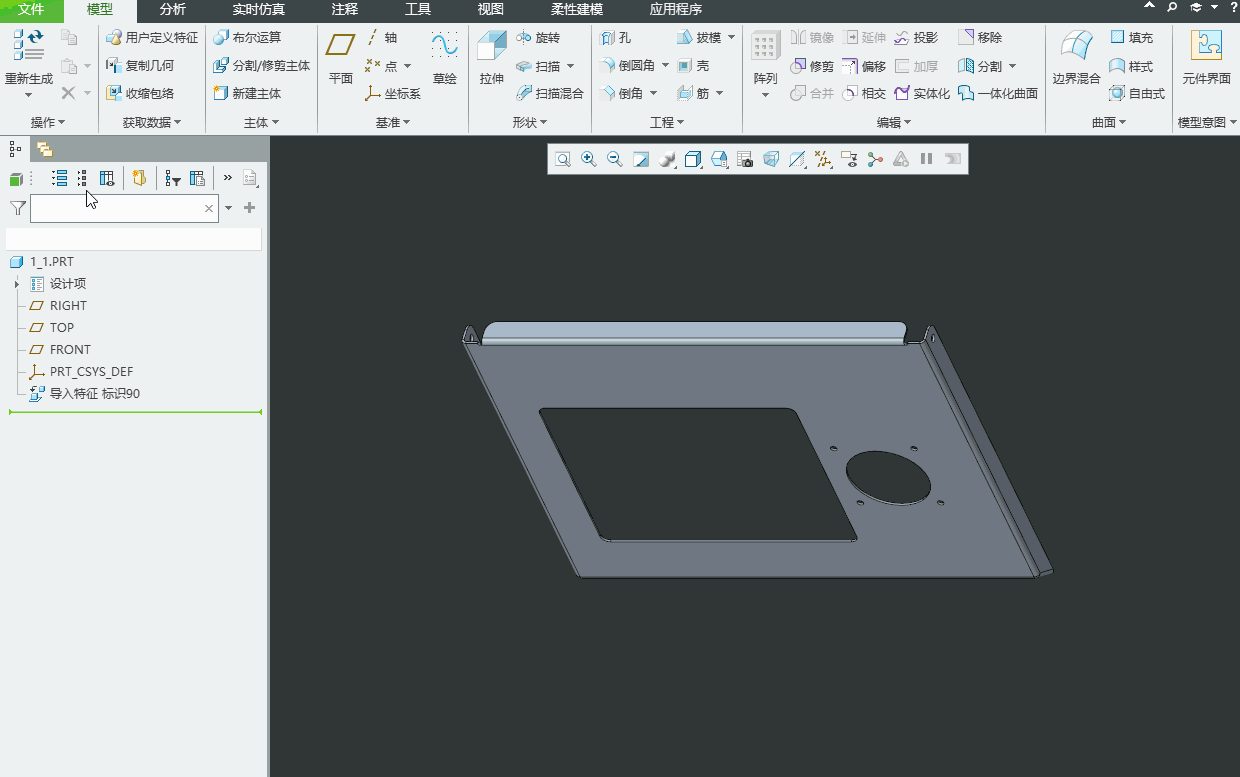The width and height of the screenshot is (1240, 777).
Task: Click the 轴 axis tool
Action: (x=381, y=38)
